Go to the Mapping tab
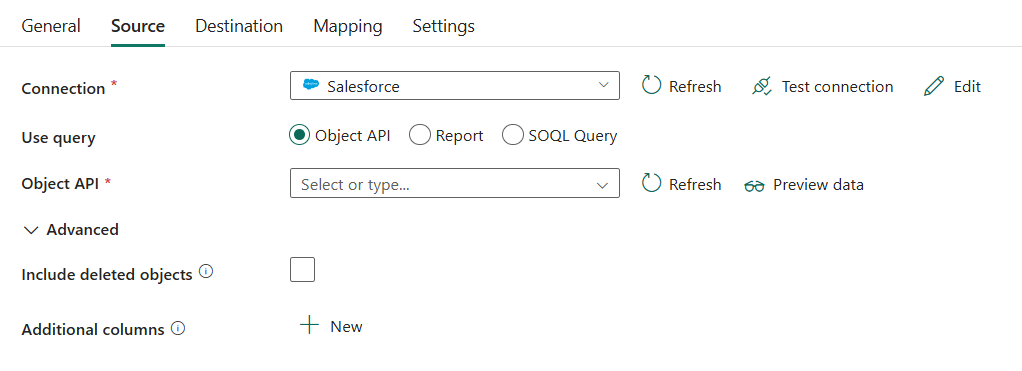The image size is (1022, 371). pos(347,26)
